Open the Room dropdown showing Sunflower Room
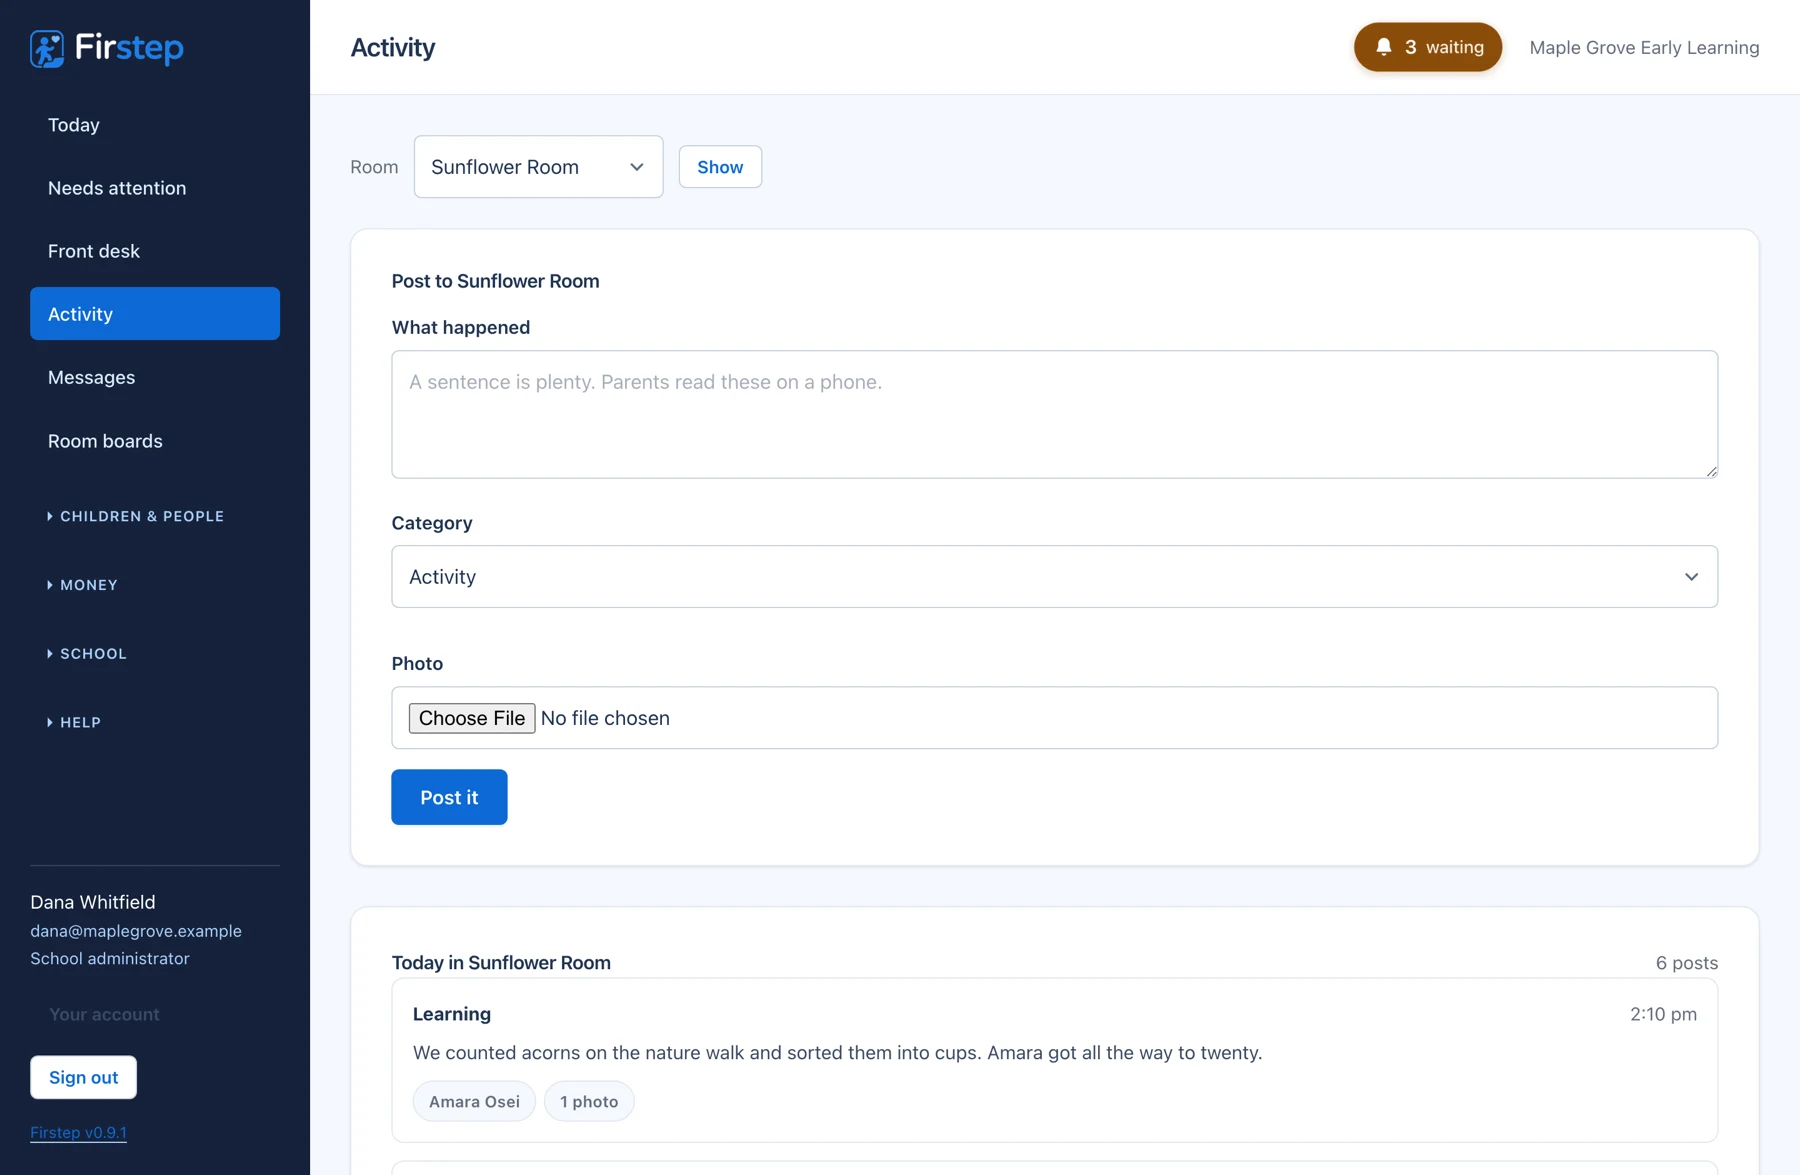This screenshot has width=1800, height=1175. click(538, 167)
